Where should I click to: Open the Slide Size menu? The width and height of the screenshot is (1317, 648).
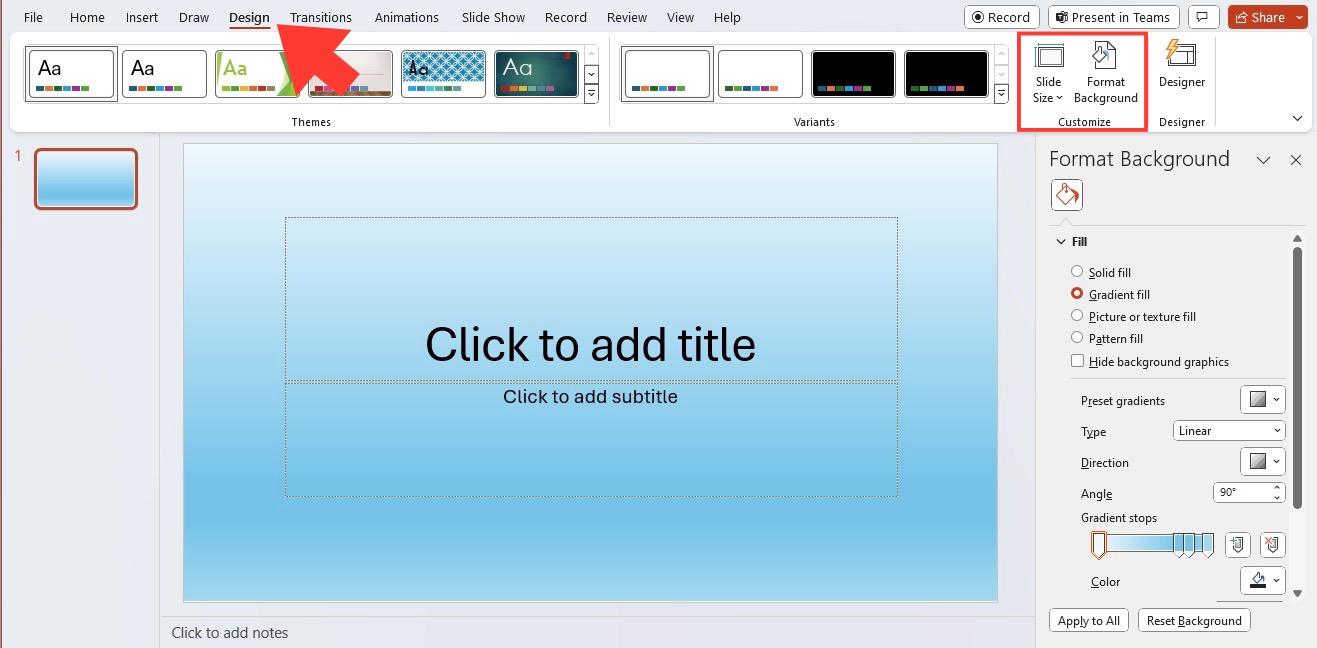pos(1048,73)
